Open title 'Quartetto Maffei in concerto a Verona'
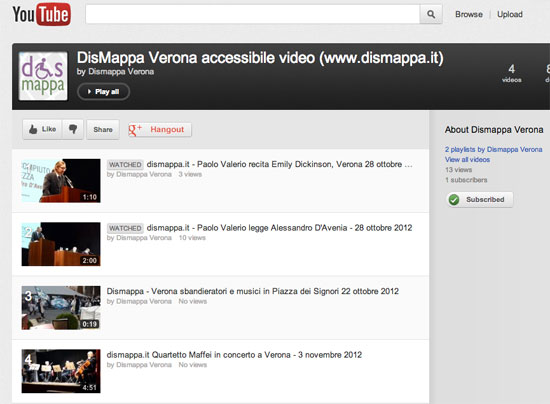 click(234, 355)
